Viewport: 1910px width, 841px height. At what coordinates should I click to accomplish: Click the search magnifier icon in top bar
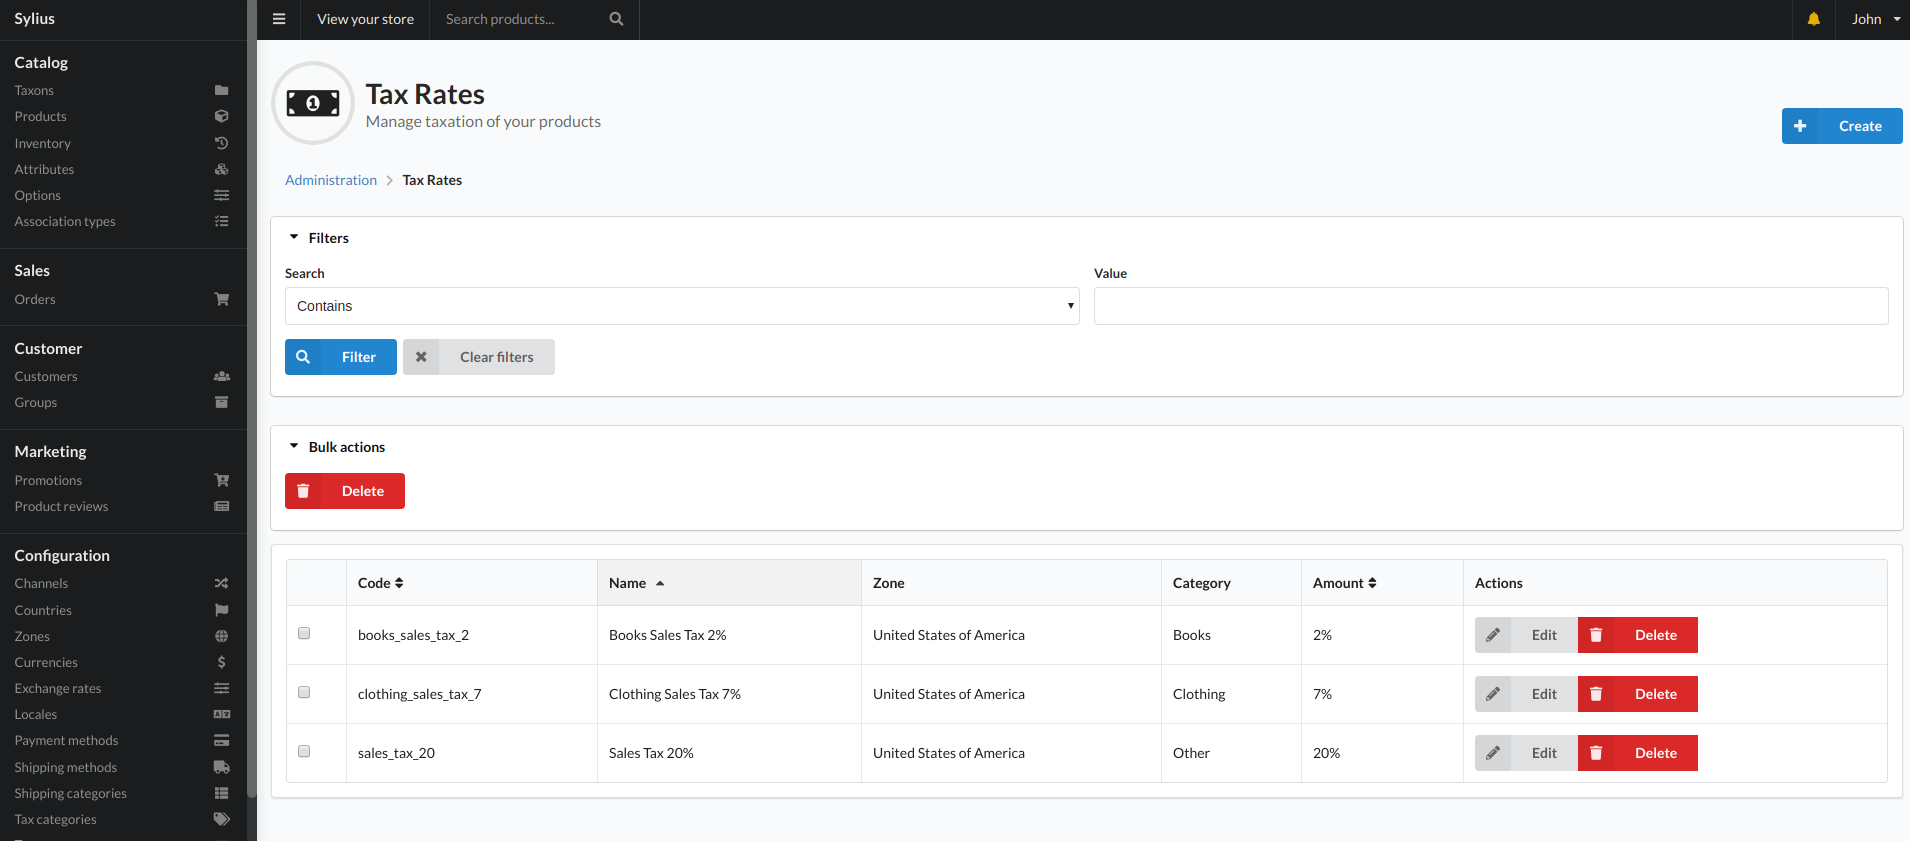click(x=616, y=19)
